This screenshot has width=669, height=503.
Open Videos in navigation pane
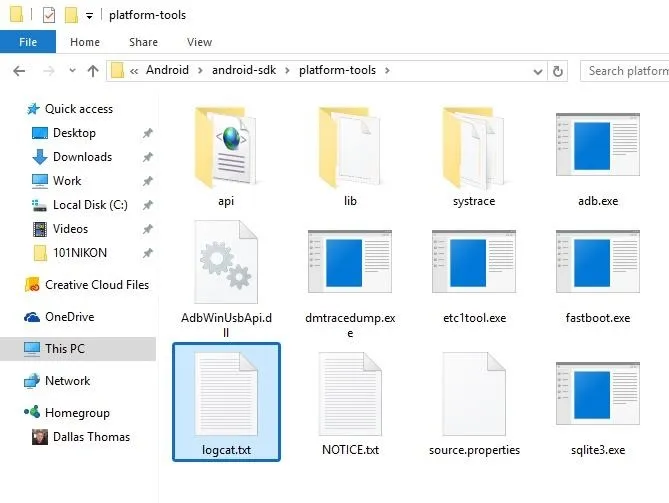tap(70, 229)
